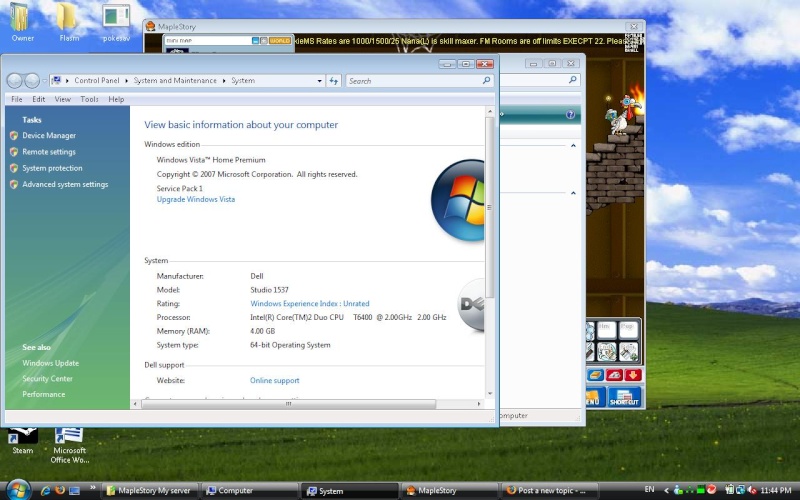
Task: Launch Internet Explorer from Quick Launch
Action: tap(45, 490)
